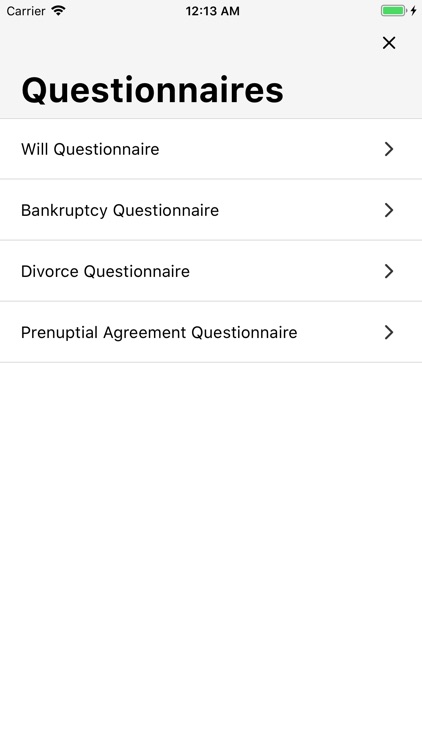The height and width of the screenshot is (750, 422).
Task: Expand the Prenuptial Agreement Questionnaire chevron
Action: point(389,332)
